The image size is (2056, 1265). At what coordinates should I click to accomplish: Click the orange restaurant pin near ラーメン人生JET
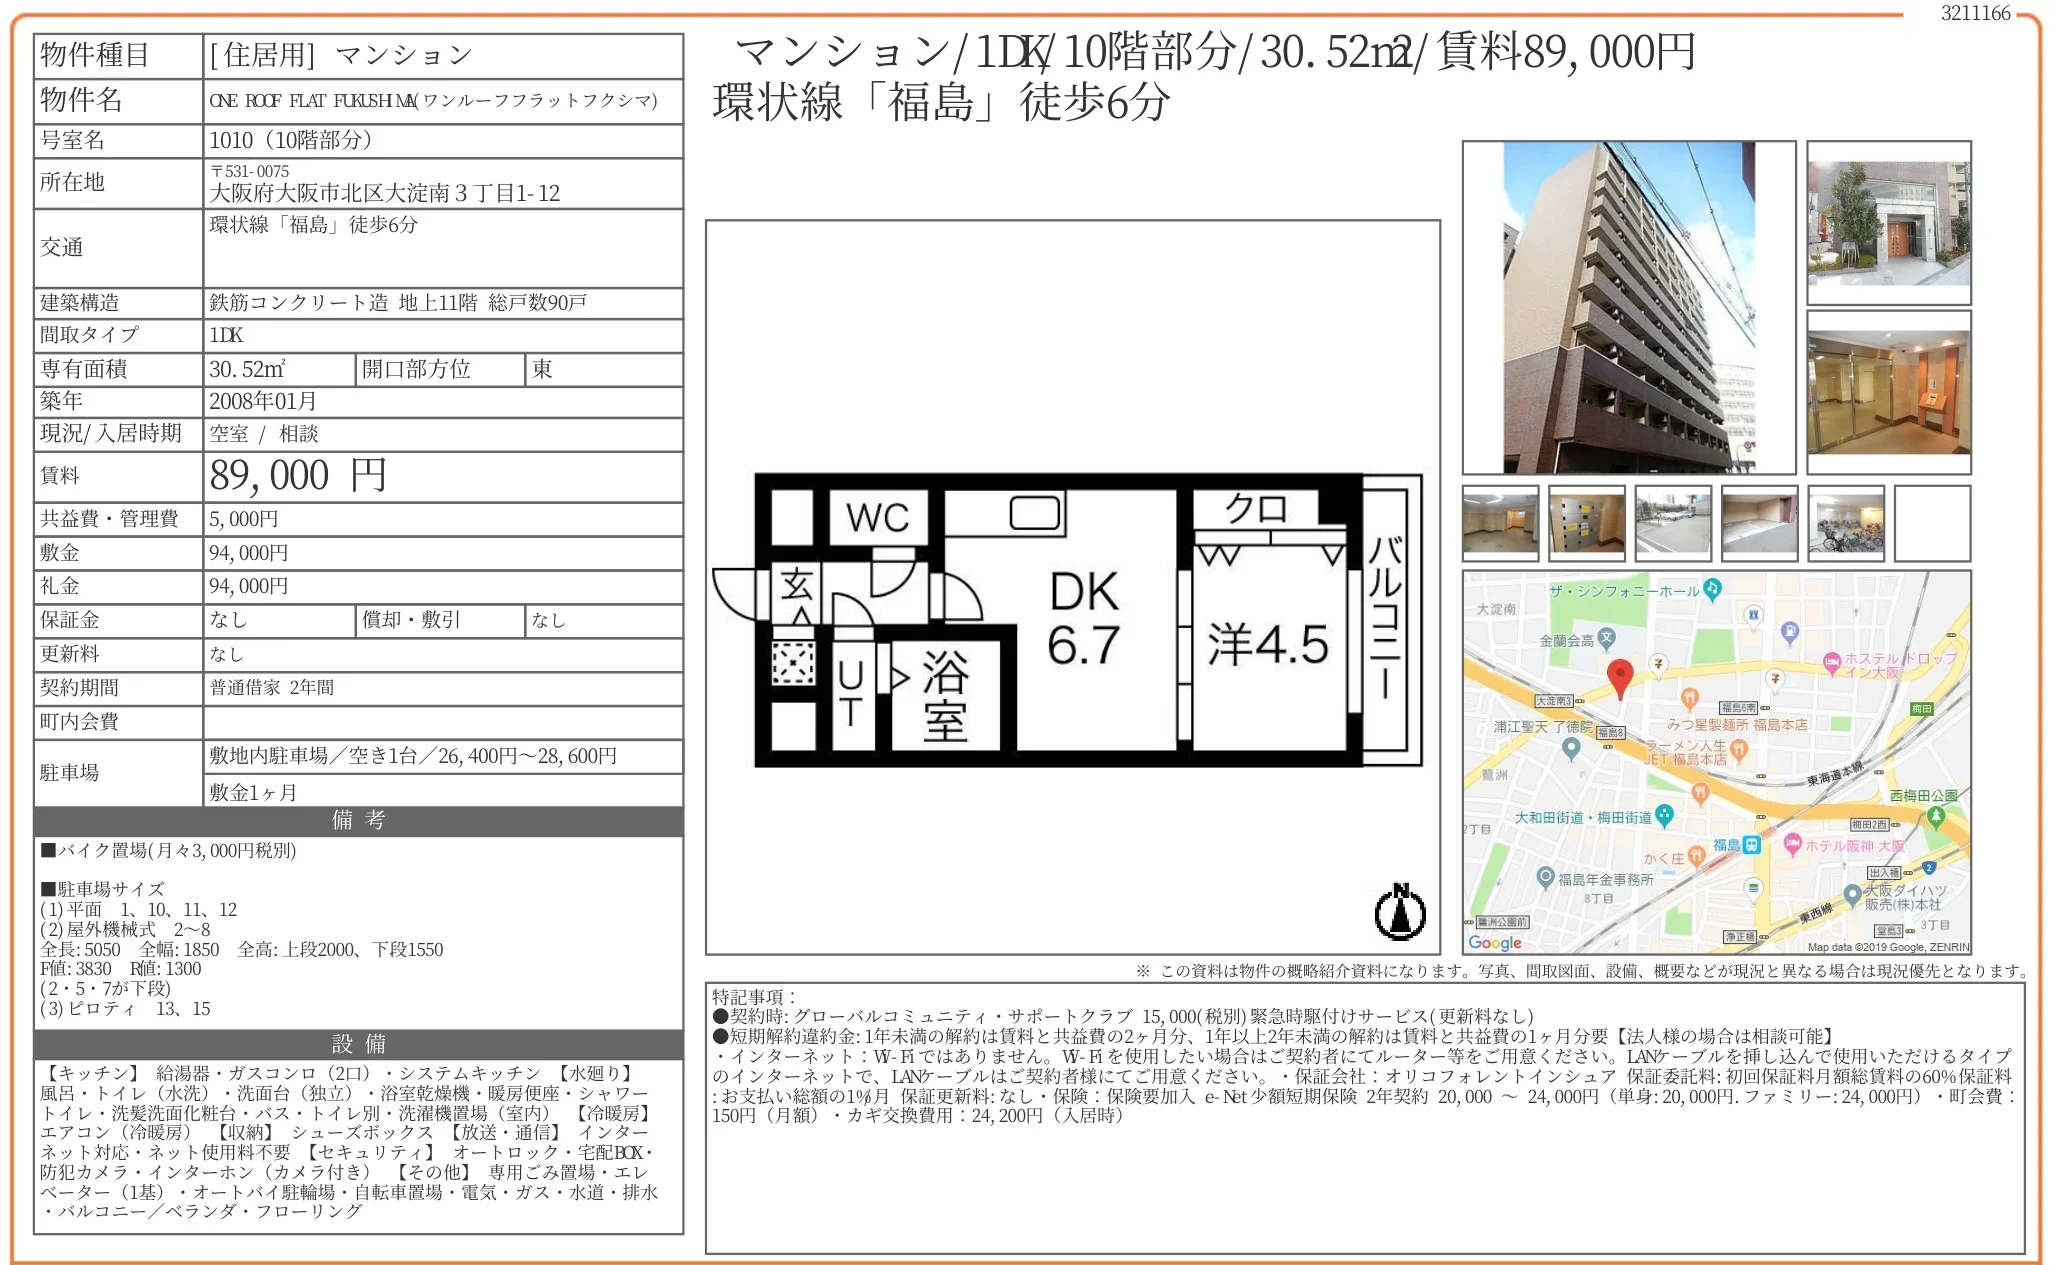(1738, 750)
